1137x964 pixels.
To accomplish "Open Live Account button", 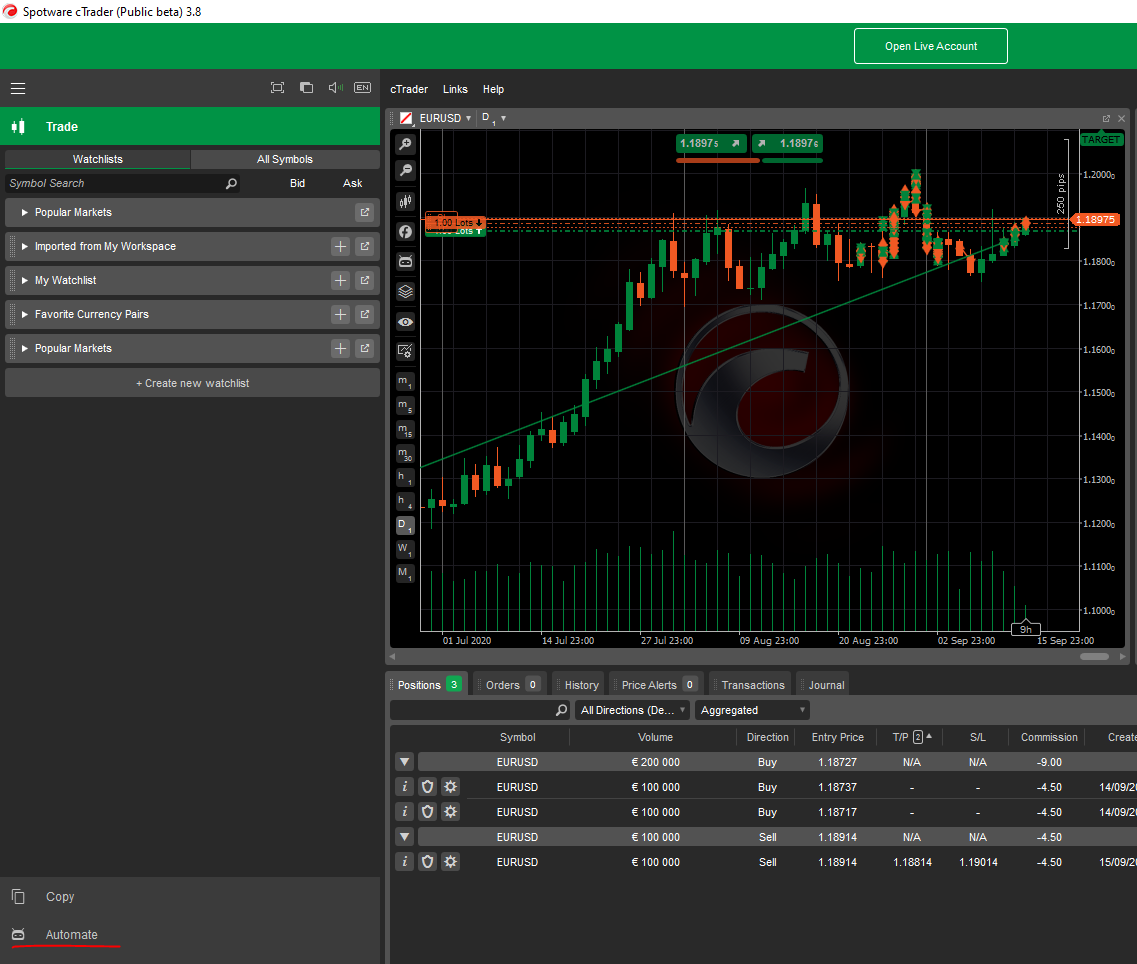I will tap(930, 46).
